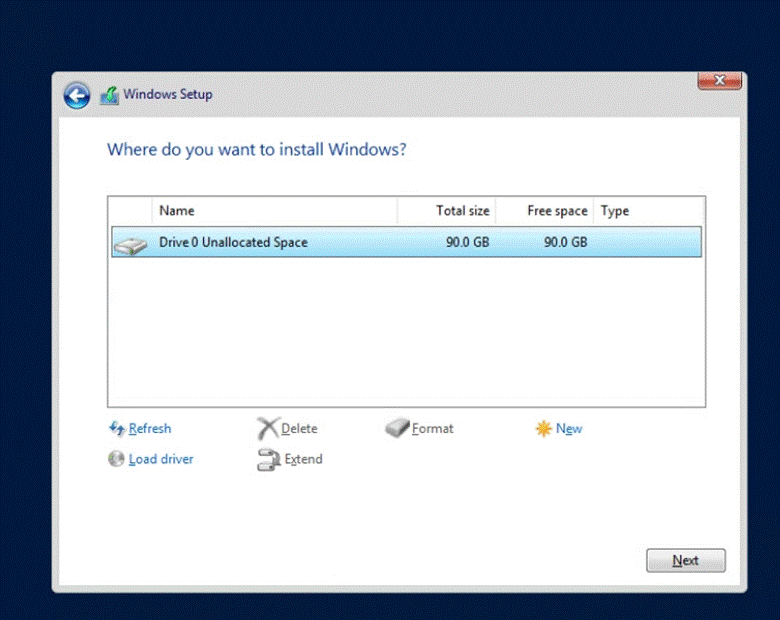Choose the Extend option text
The width and height of the screenshot is (780, 620).
click(x=303, y=459)
